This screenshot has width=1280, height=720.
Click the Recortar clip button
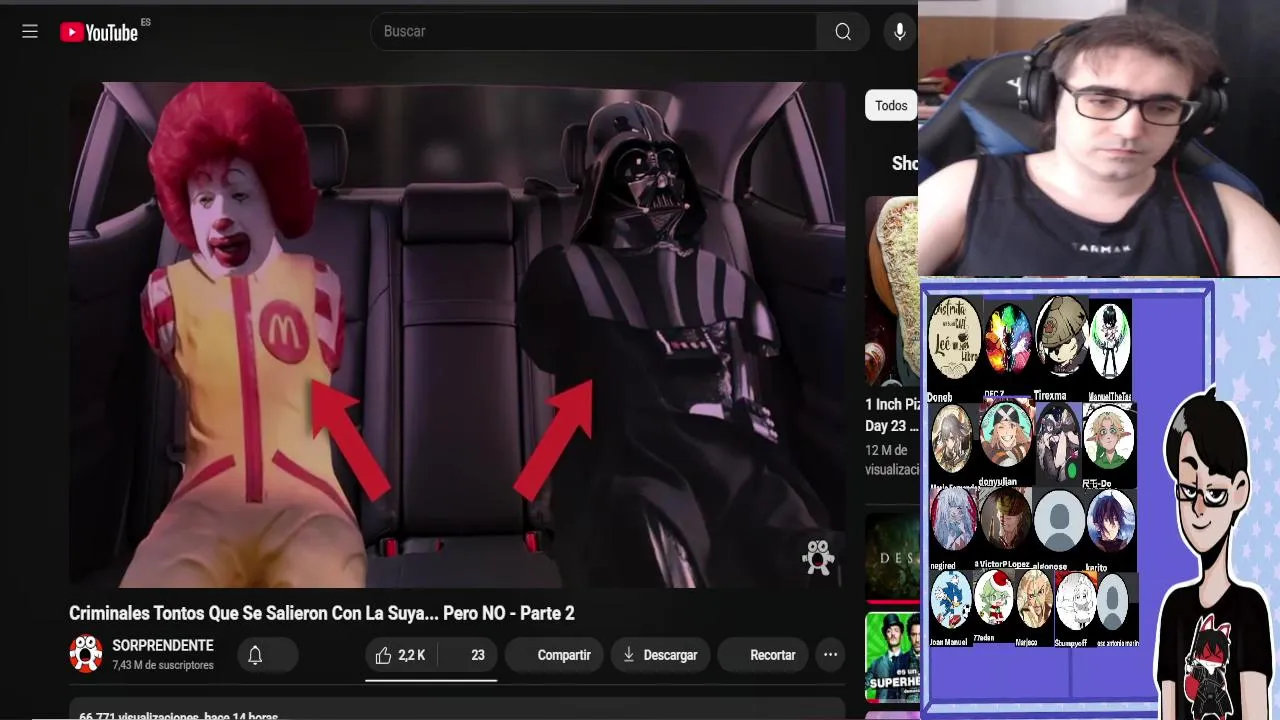click(763, 655)
